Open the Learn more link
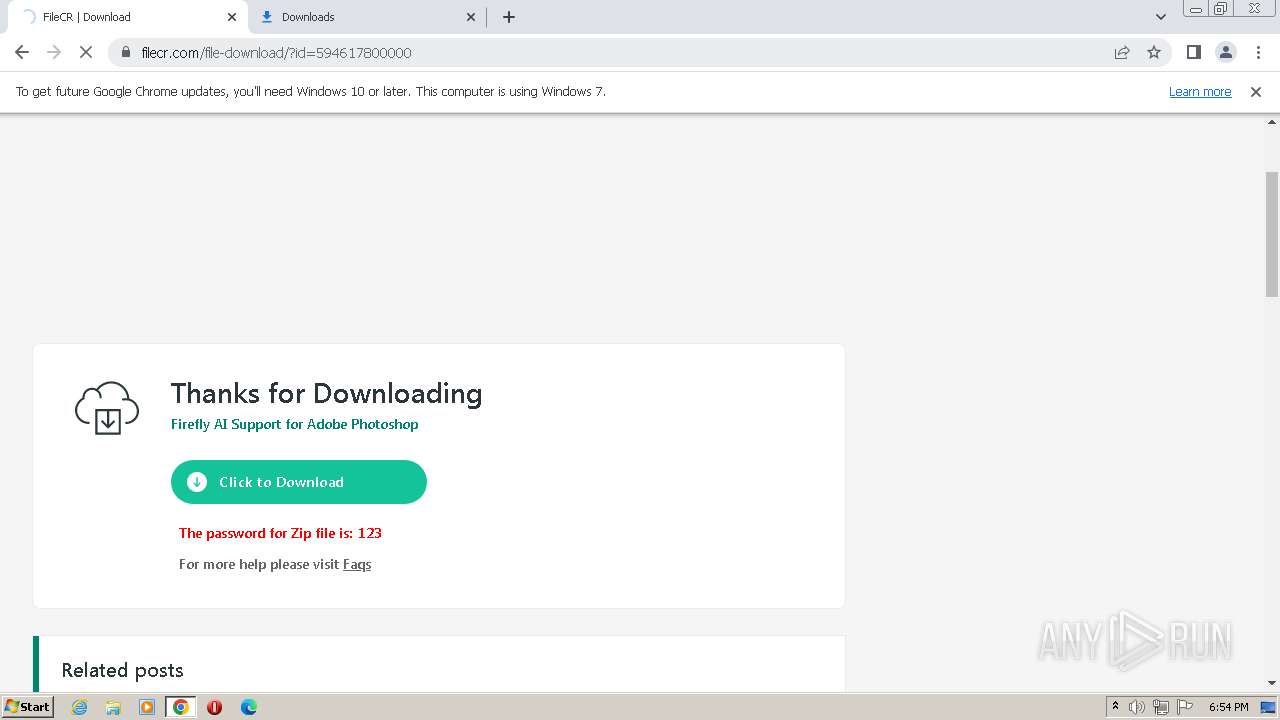The width and height of the screenshot is (1280, 720). click(x=1200, y=91)
